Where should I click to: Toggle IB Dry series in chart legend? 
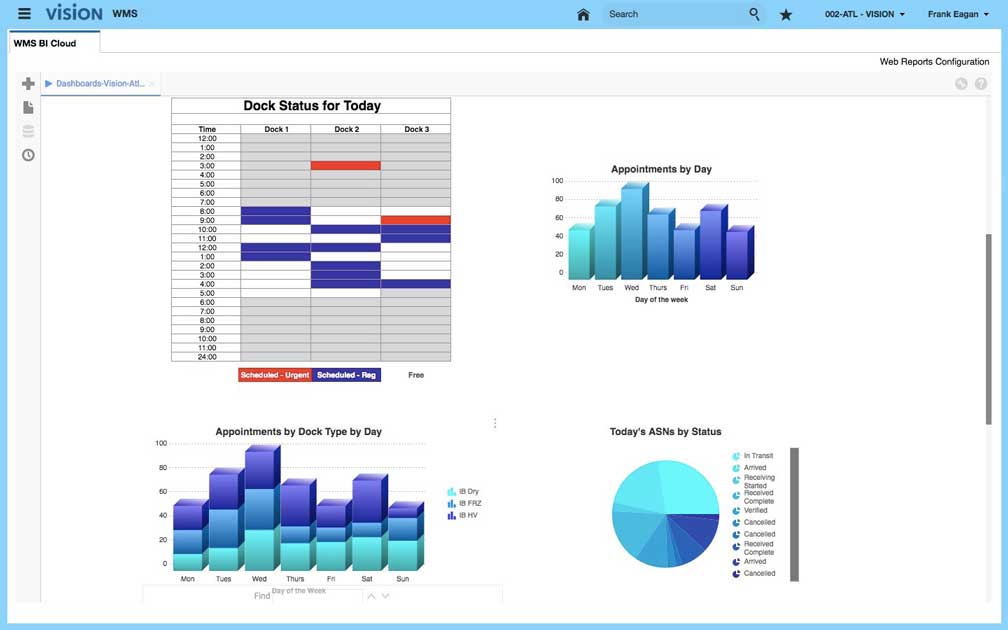click(x=464, y=492)
